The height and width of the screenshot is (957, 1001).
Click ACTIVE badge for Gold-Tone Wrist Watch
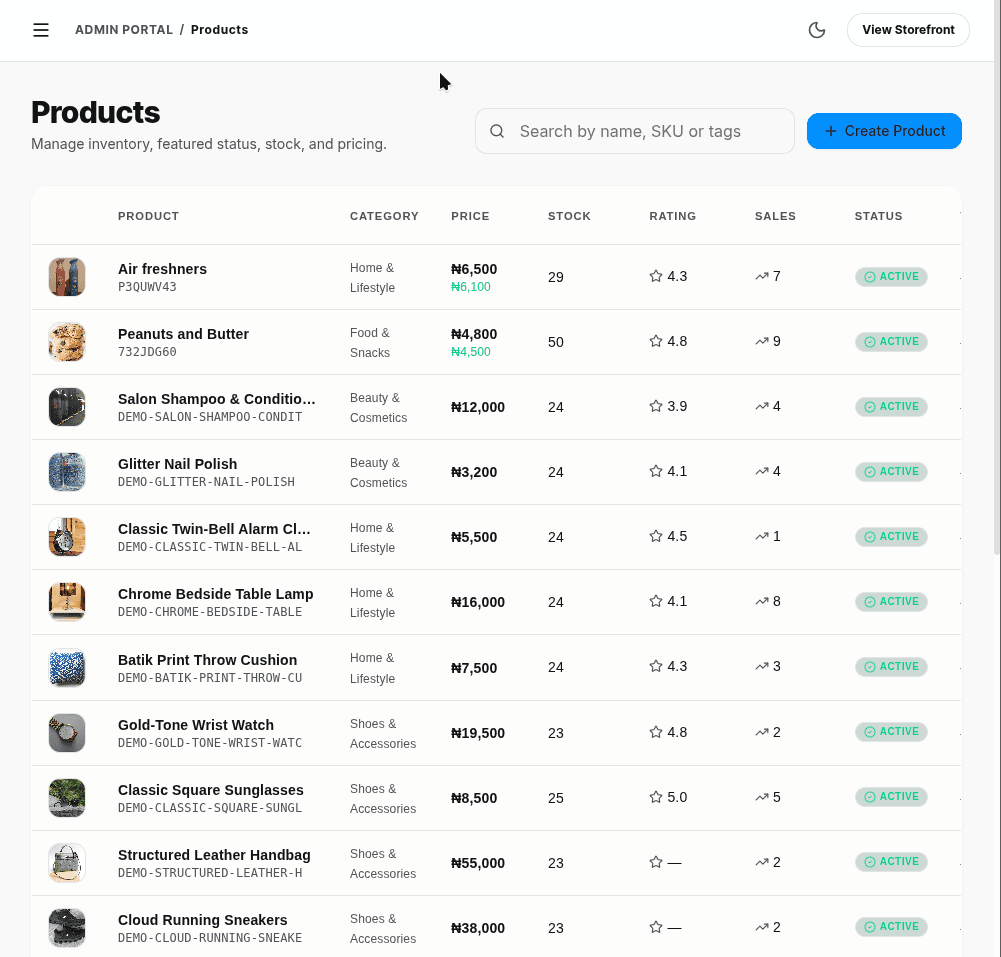click(891, 732)
